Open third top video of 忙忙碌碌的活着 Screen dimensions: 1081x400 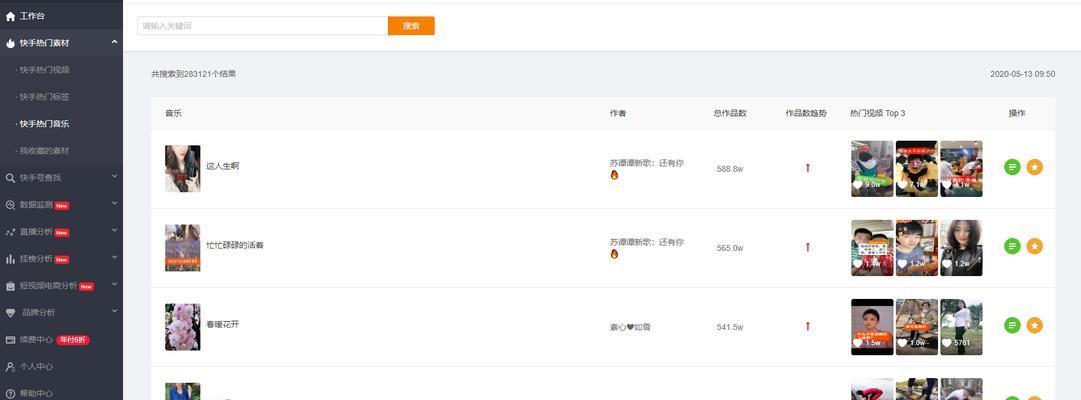[x=961, y=248]
